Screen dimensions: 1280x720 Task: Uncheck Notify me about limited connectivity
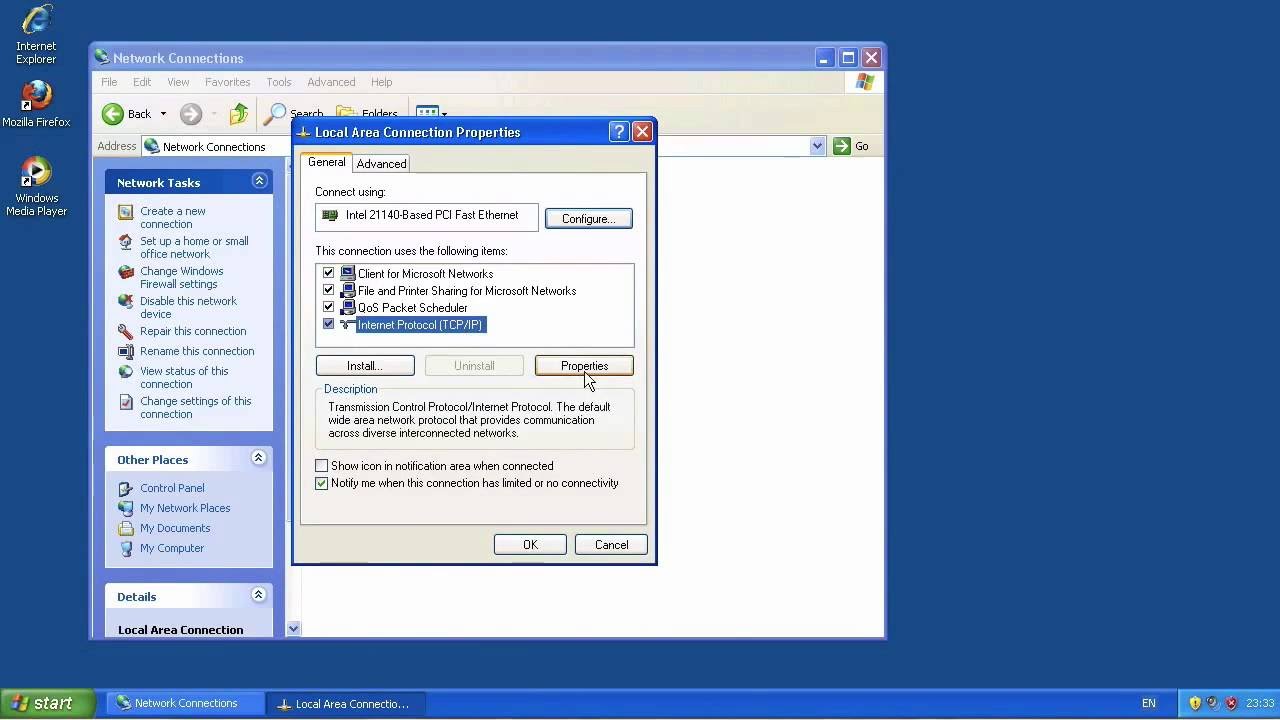(321, 483)
